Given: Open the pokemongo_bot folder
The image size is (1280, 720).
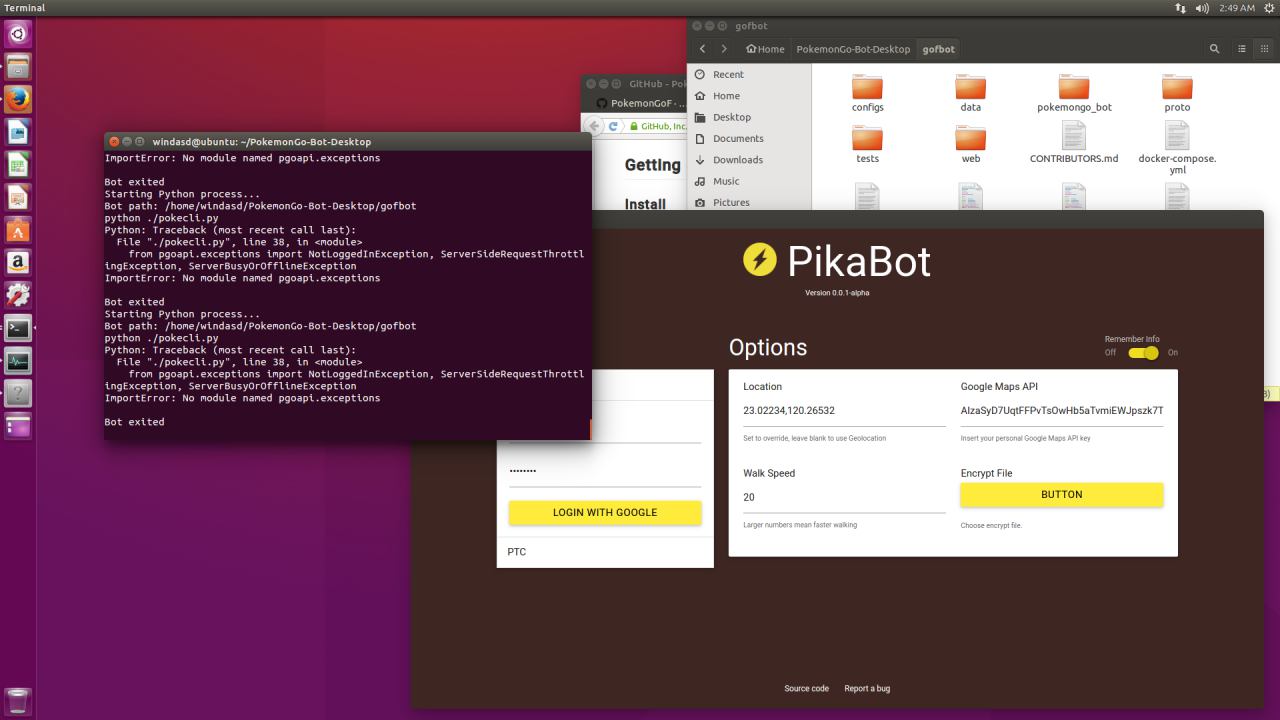Looking at the screenshot, I should (1074, 93).
